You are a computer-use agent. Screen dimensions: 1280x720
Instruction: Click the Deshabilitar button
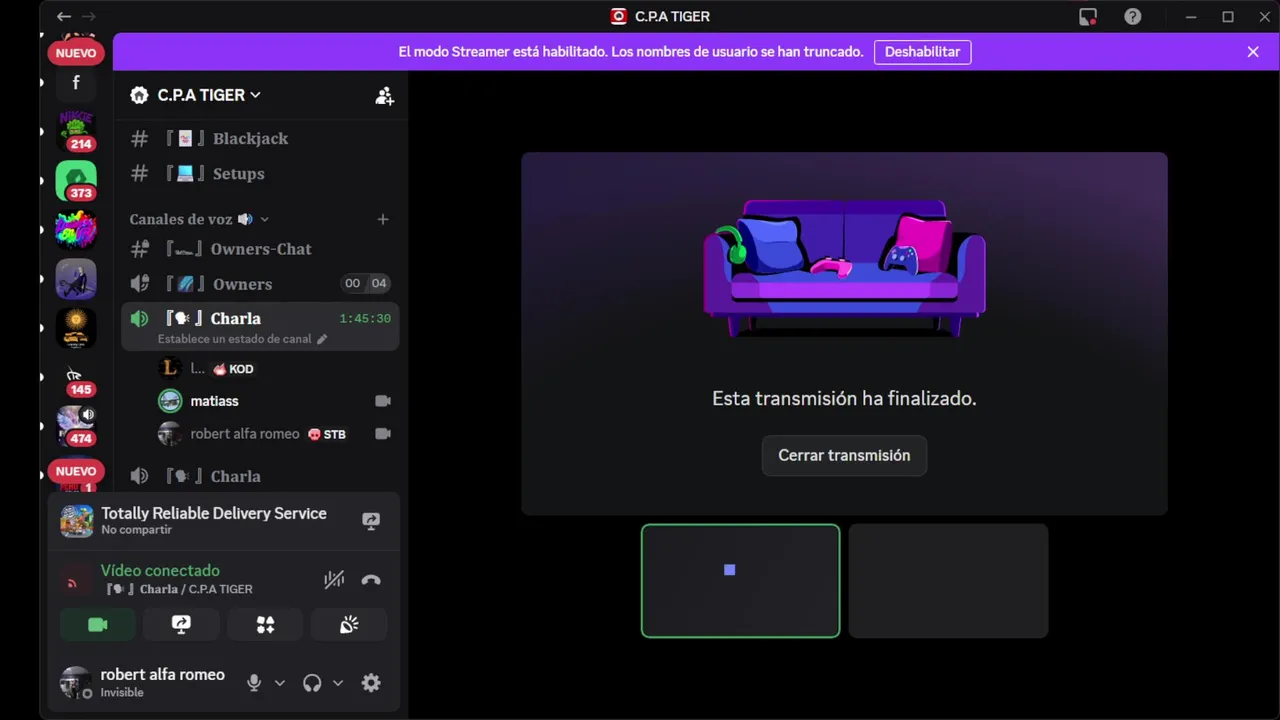922,52
